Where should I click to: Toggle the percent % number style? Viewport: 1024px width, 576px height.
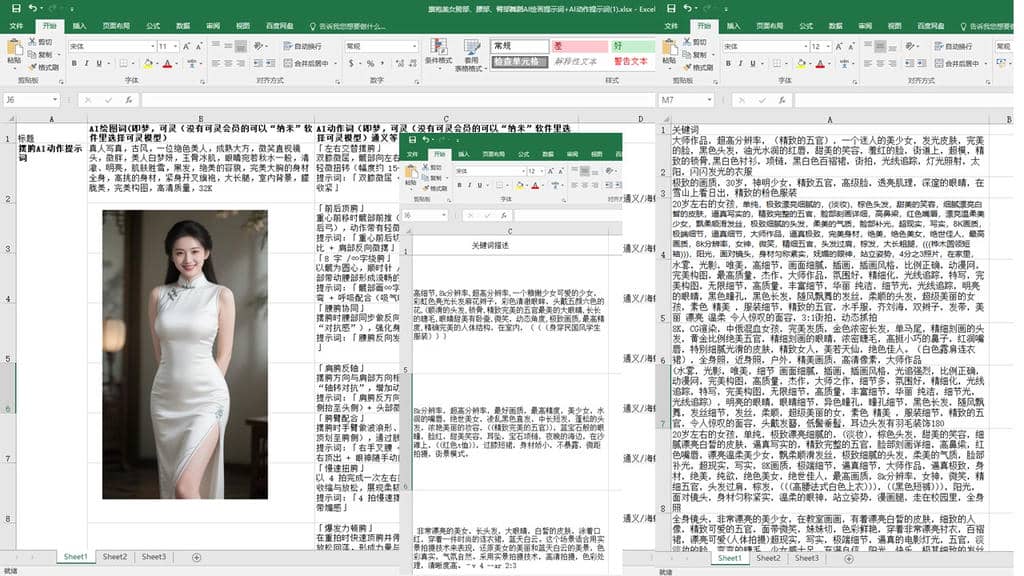(370, 63)
